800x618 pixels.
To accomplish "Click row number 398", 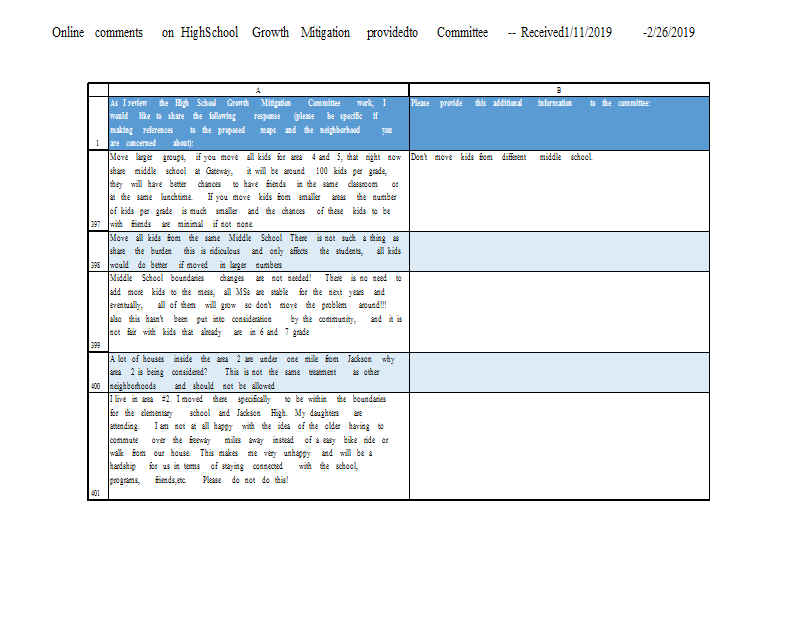I will pyautogui.click(x=98, y=252).
